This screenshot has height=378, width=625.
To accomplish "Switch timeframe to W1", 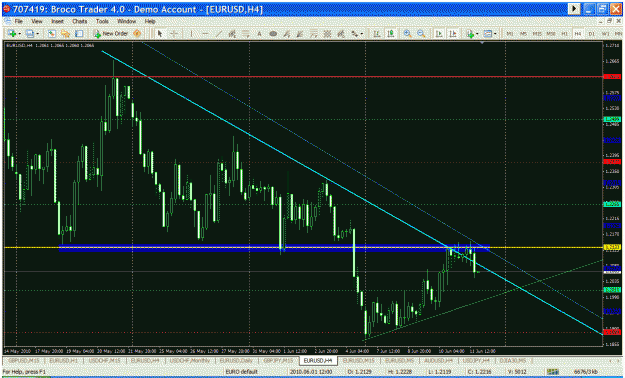I will [606, 34].
